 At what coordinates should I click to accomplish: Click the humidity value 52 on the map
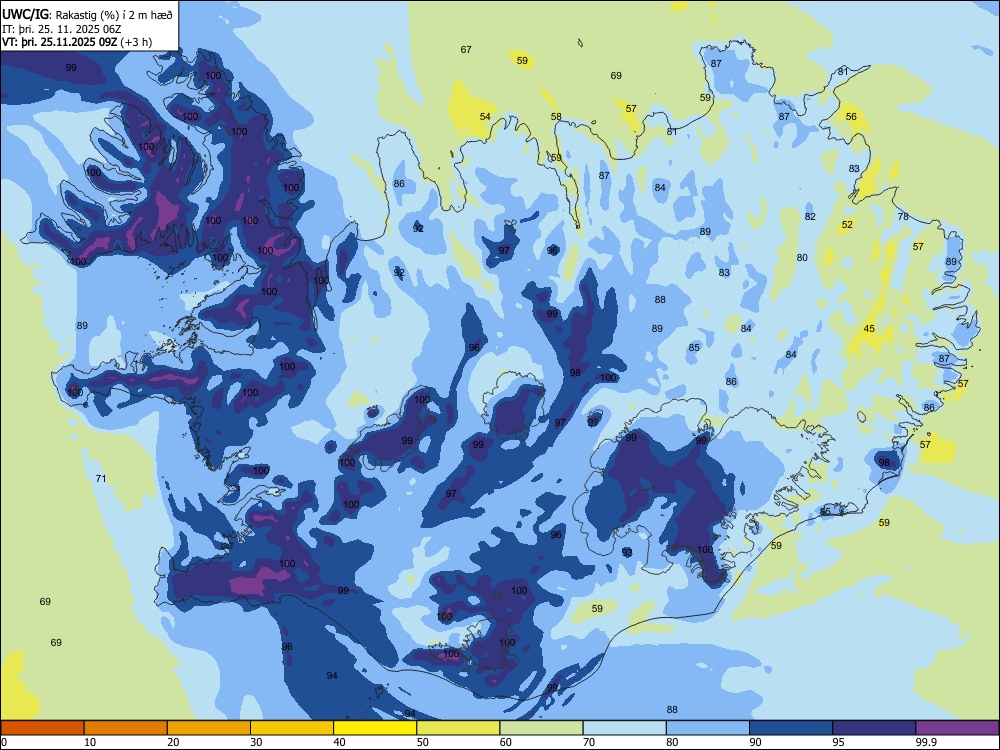[x=847, y=224]
